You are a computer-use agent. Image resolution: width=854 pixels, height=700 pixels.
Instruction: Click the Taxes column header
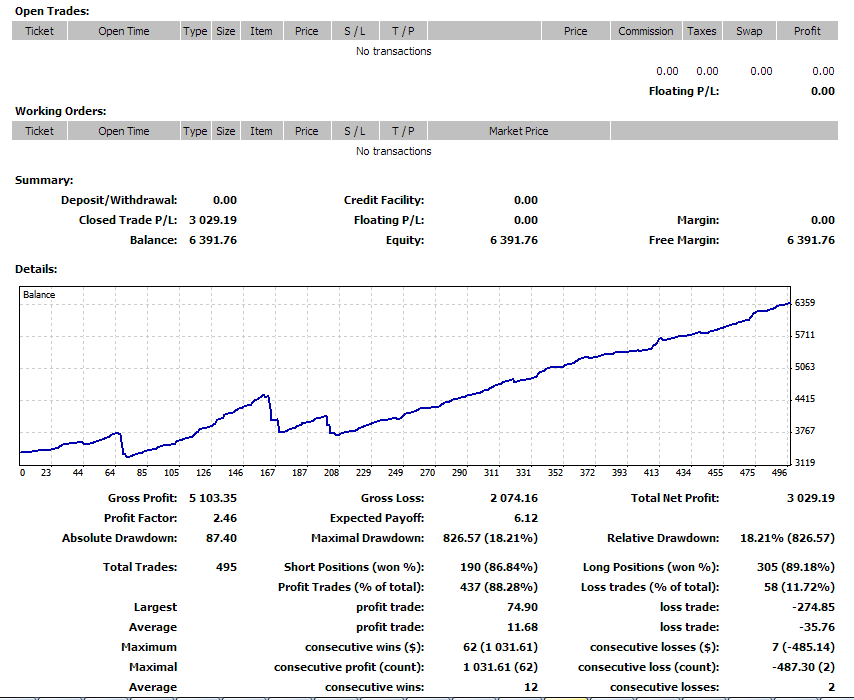[x=701, y=31]
